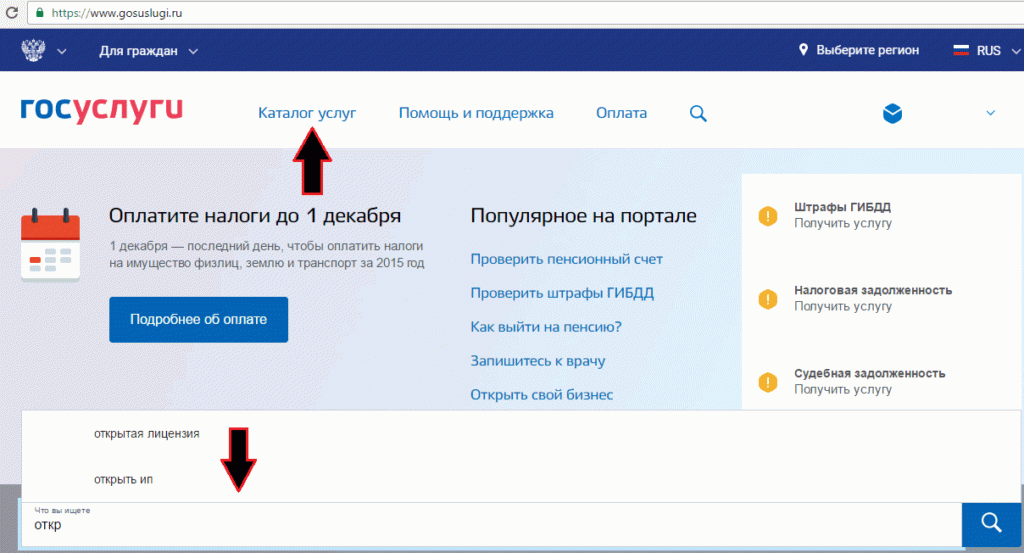Open 'Запишитесь к врачу' link
This screenshot has width=1024, height=553.
click(537, 361)
